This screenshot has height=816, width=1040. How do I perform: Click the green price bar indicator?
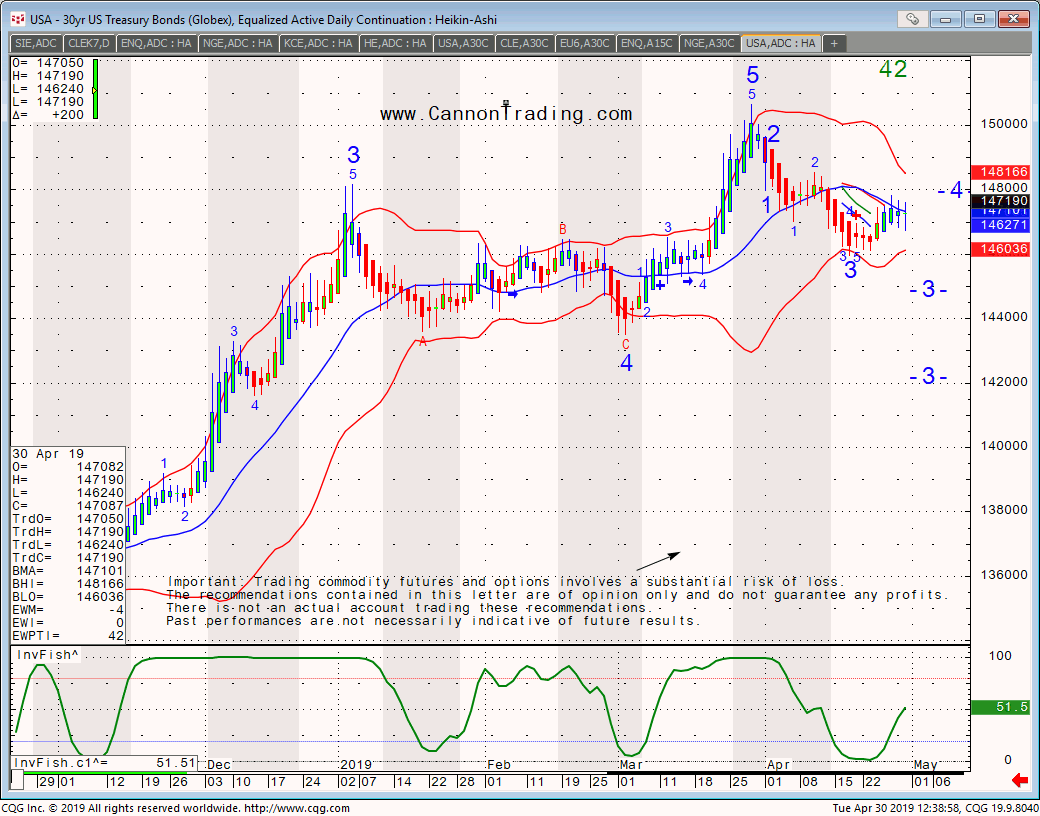tap(95, 89)
